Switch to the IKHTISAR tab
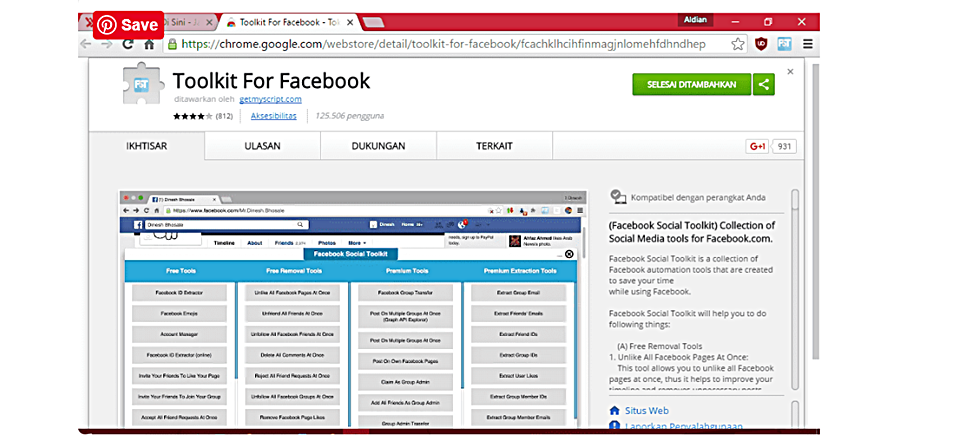The image size is (960, 436). pos(147,146)
